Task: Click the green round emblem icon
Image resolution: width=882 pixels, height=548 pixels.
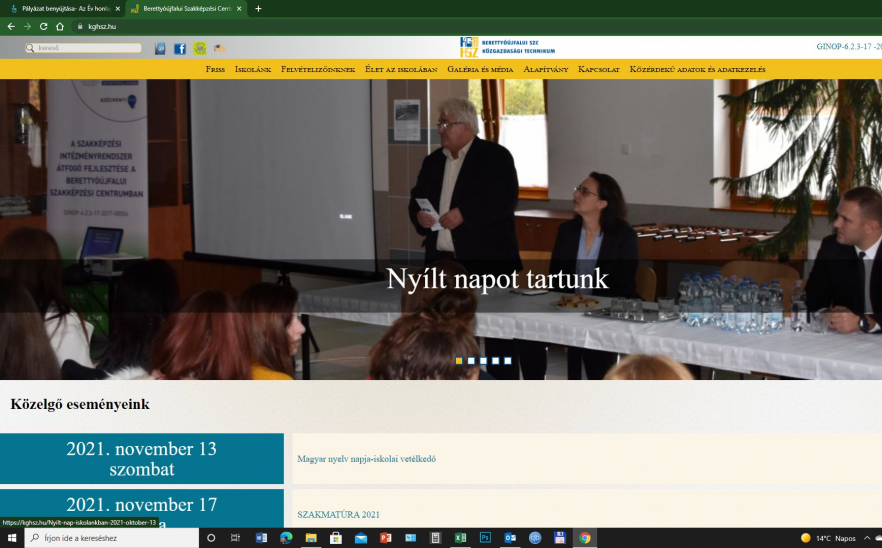Action: [x=200, y=48]
